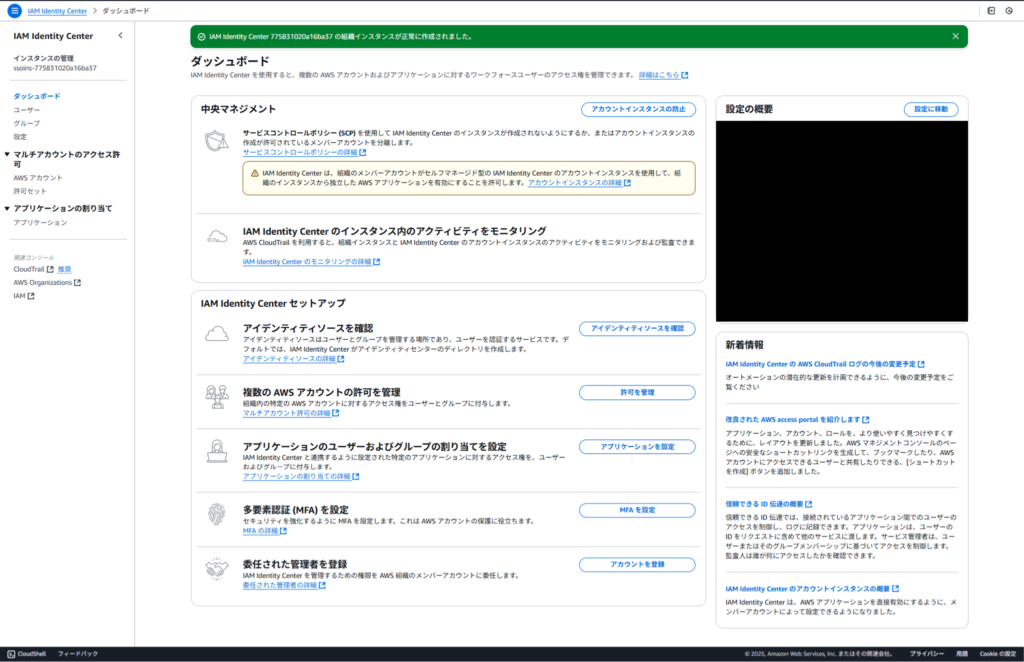Open マルチアカウント許可の詳細 link
This screenshot has width=1024, height=662.
291,413
